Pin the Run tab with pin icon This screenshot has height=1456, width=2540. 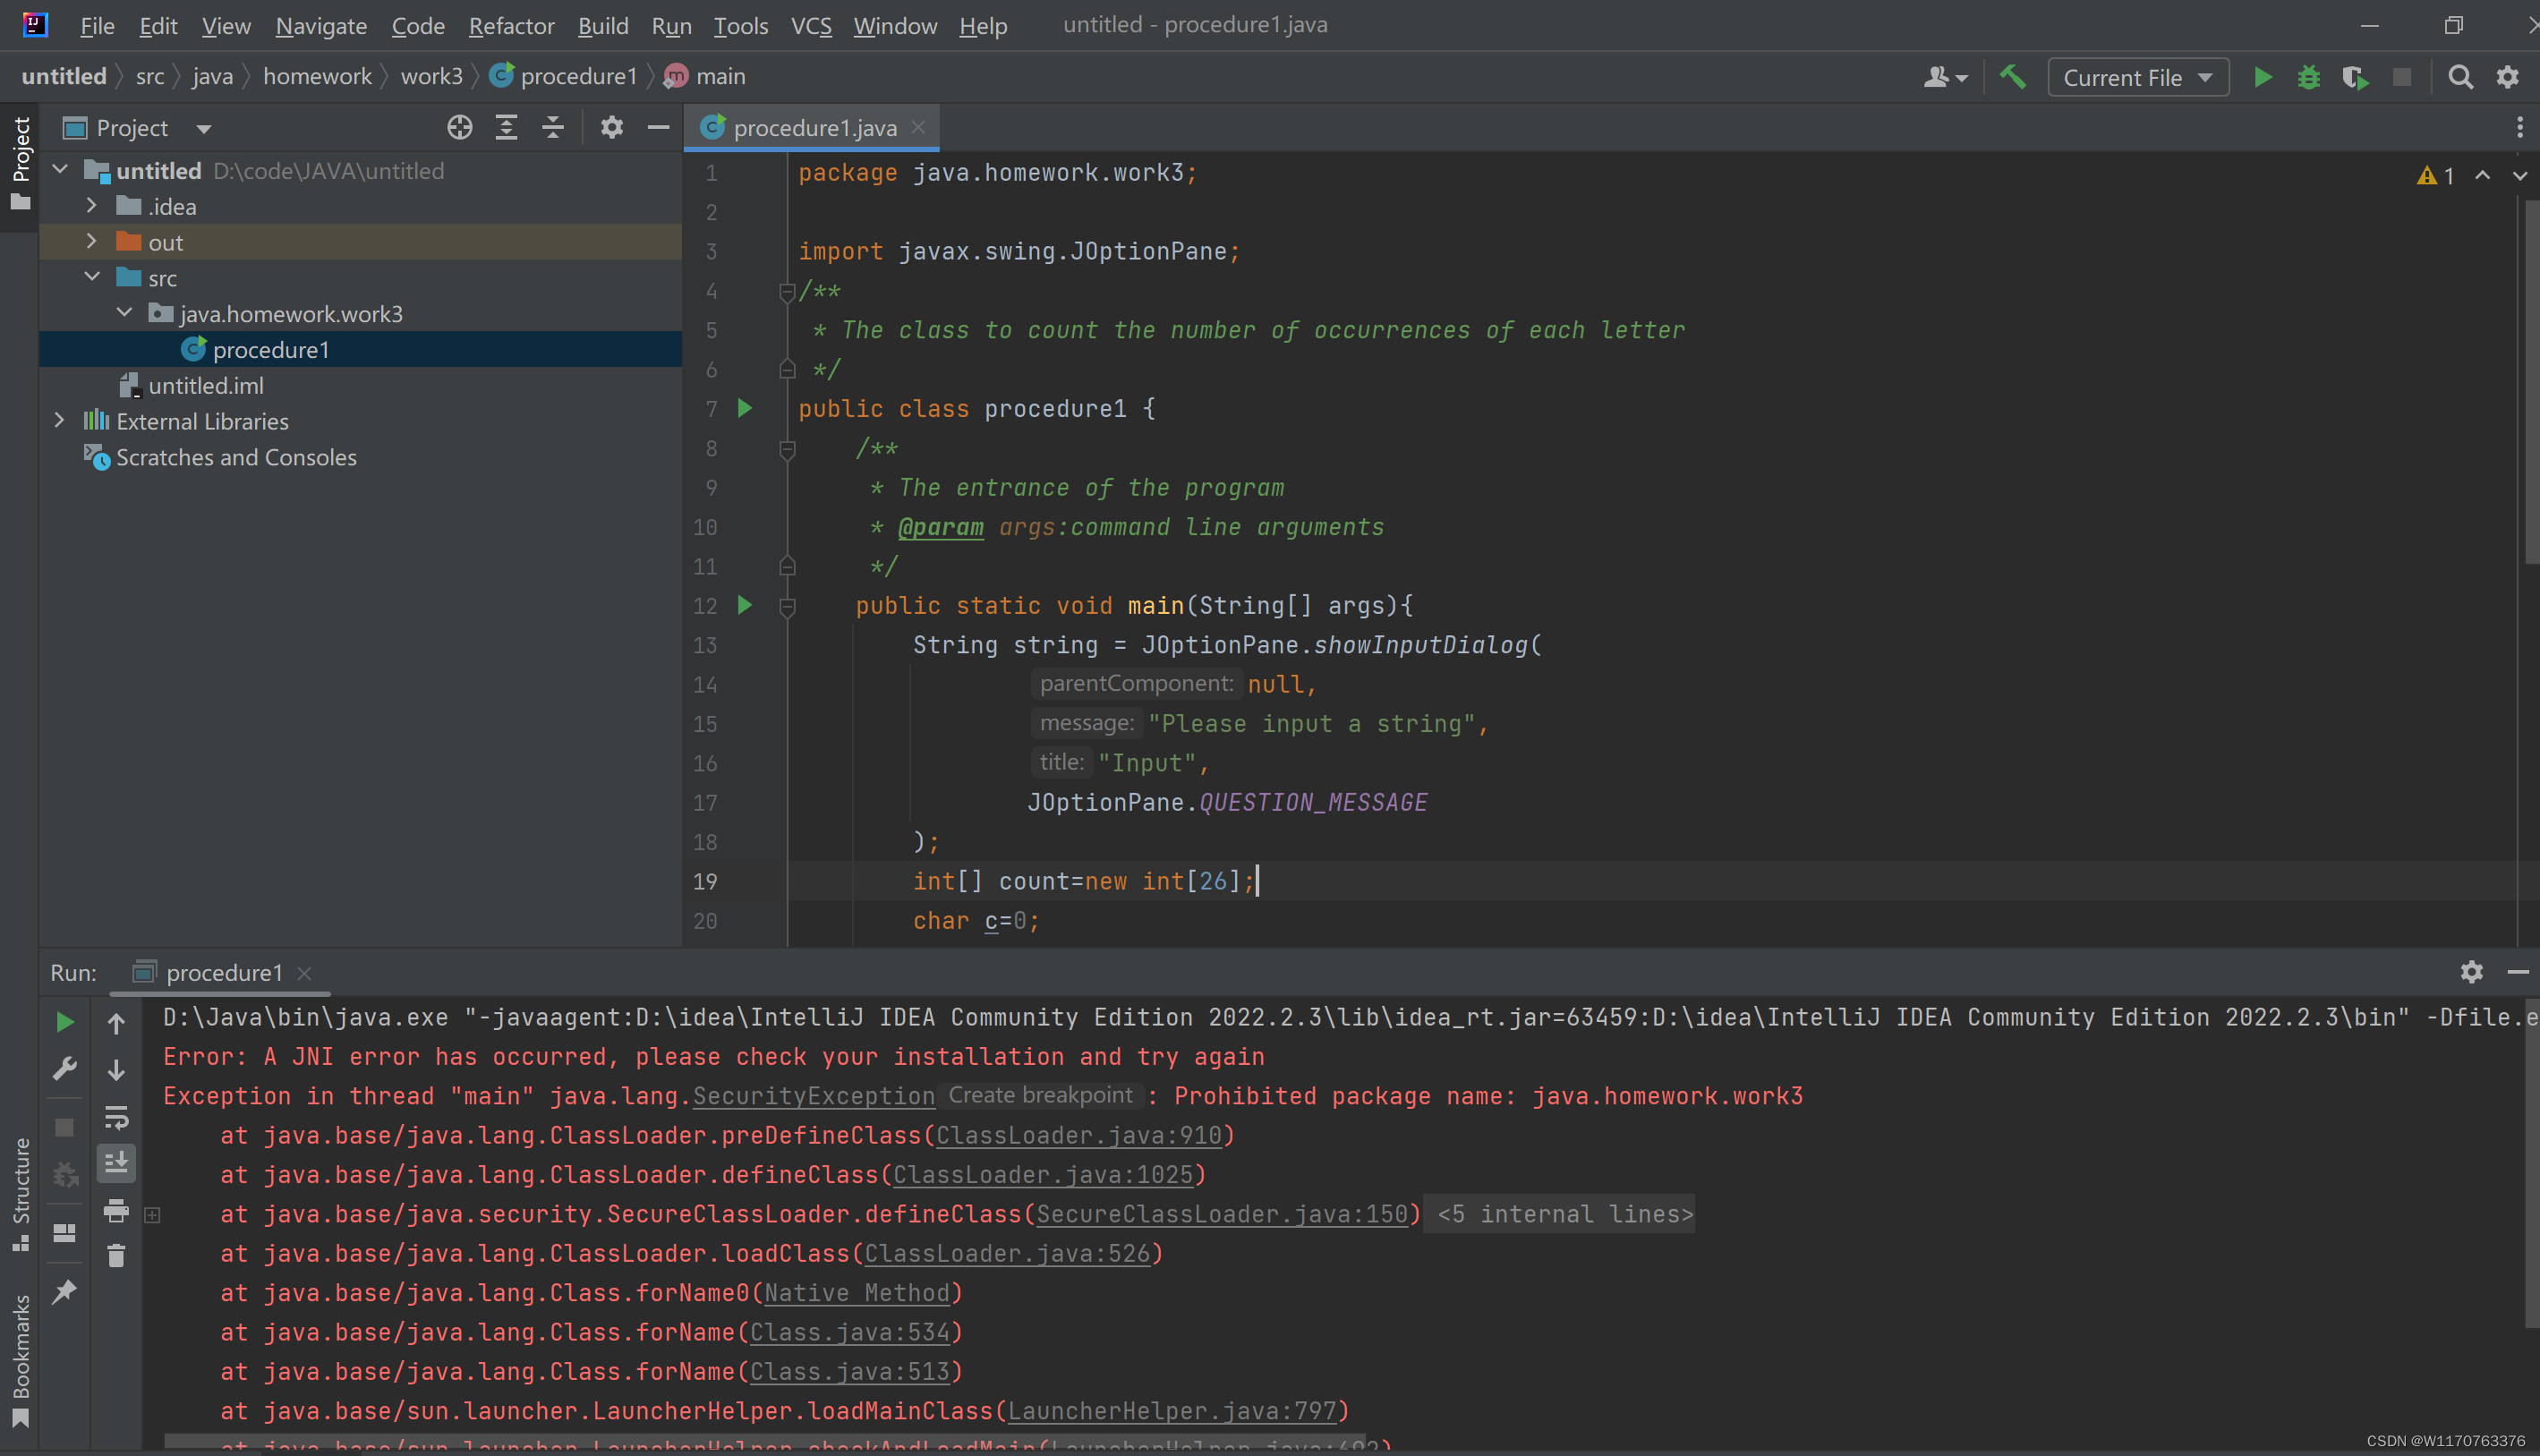pyautogui.click(x=65, y=1292)
